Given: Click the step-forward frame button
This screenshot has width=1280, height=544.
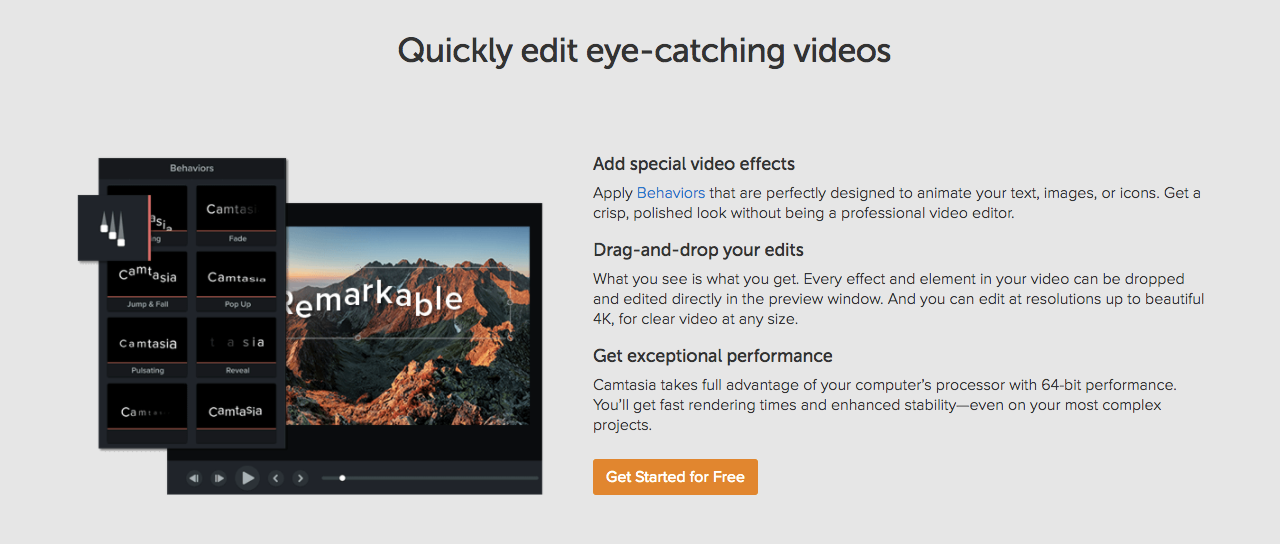Looking at the screenshot, I should pos(219,479).
